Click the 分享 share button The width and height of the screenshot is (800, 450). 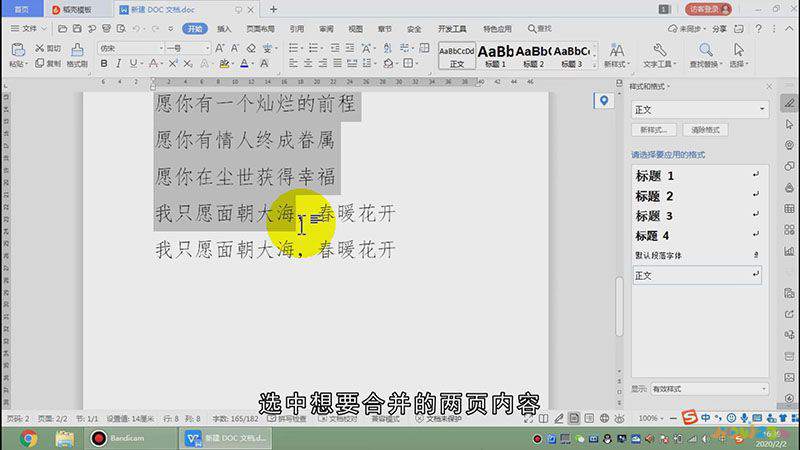(719, 29)
